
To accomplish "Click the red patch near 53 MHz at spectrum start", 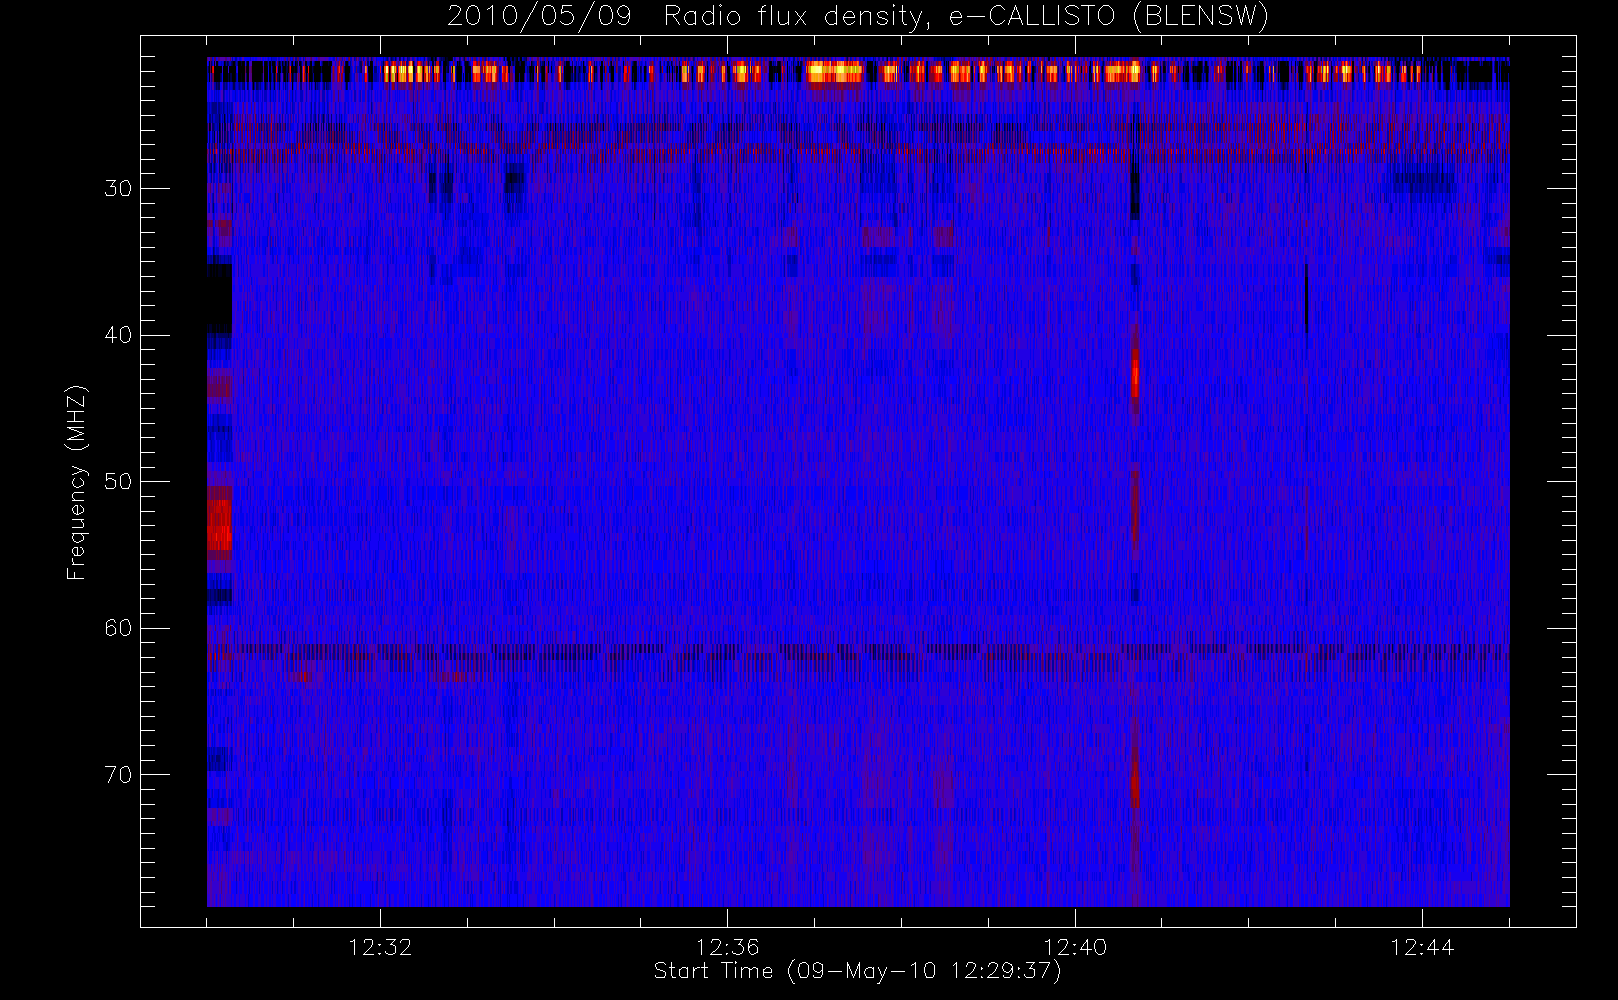I will point(219,524).
